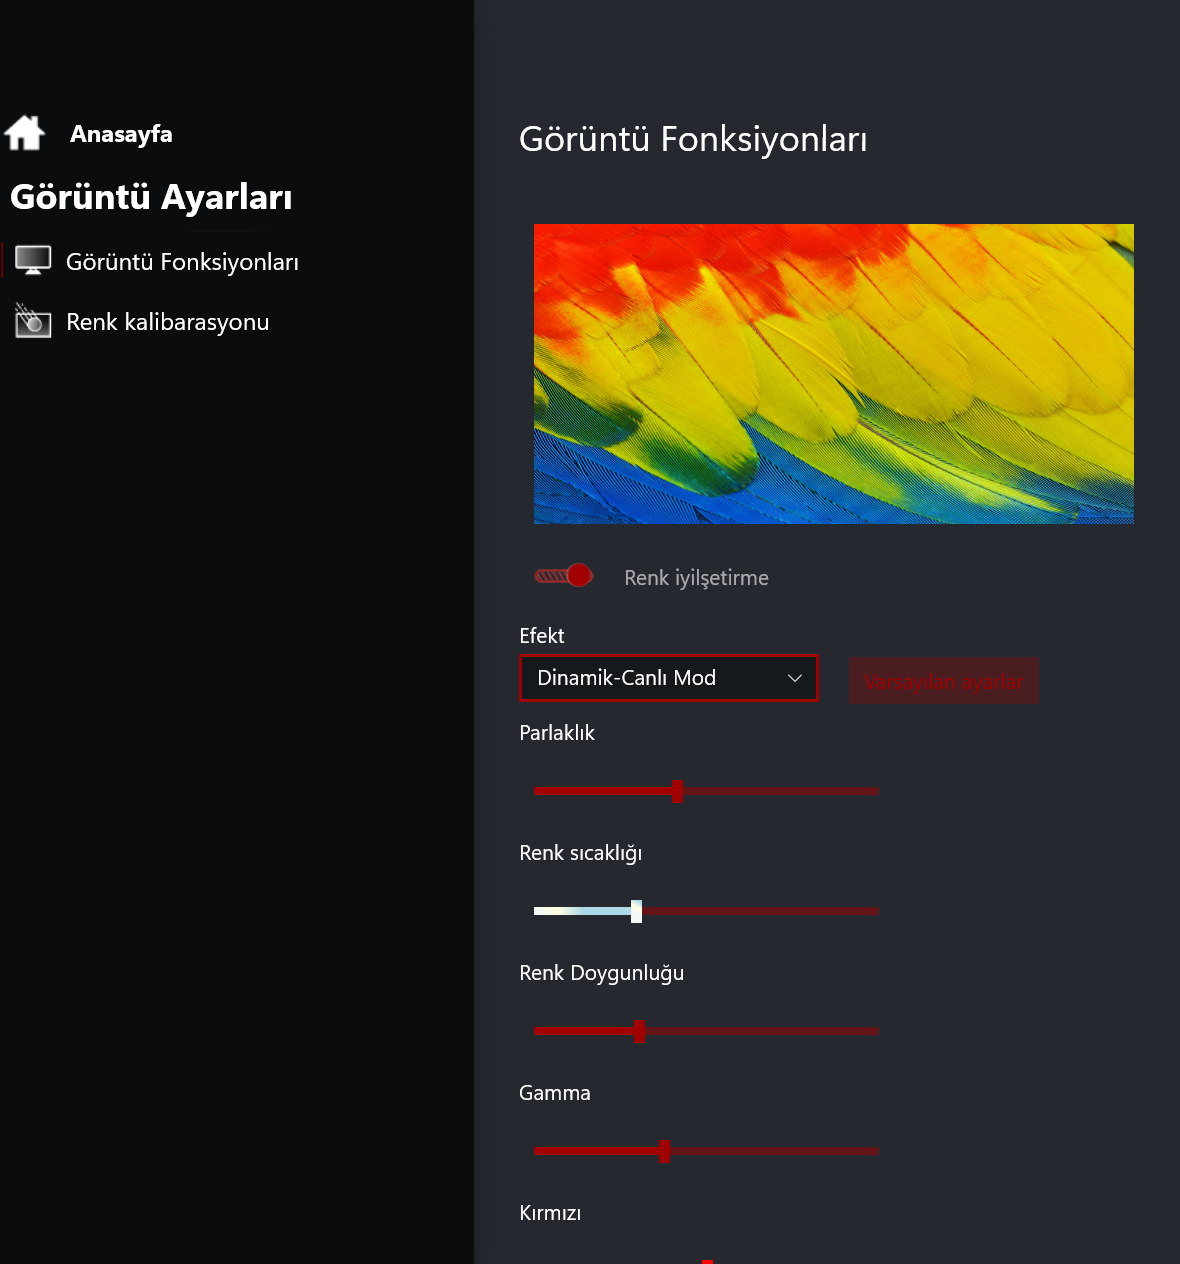Click the Anasayfa home icon
Image resolution: width=1180 pixels, height=1264 pixels.
tap(25, 133)
